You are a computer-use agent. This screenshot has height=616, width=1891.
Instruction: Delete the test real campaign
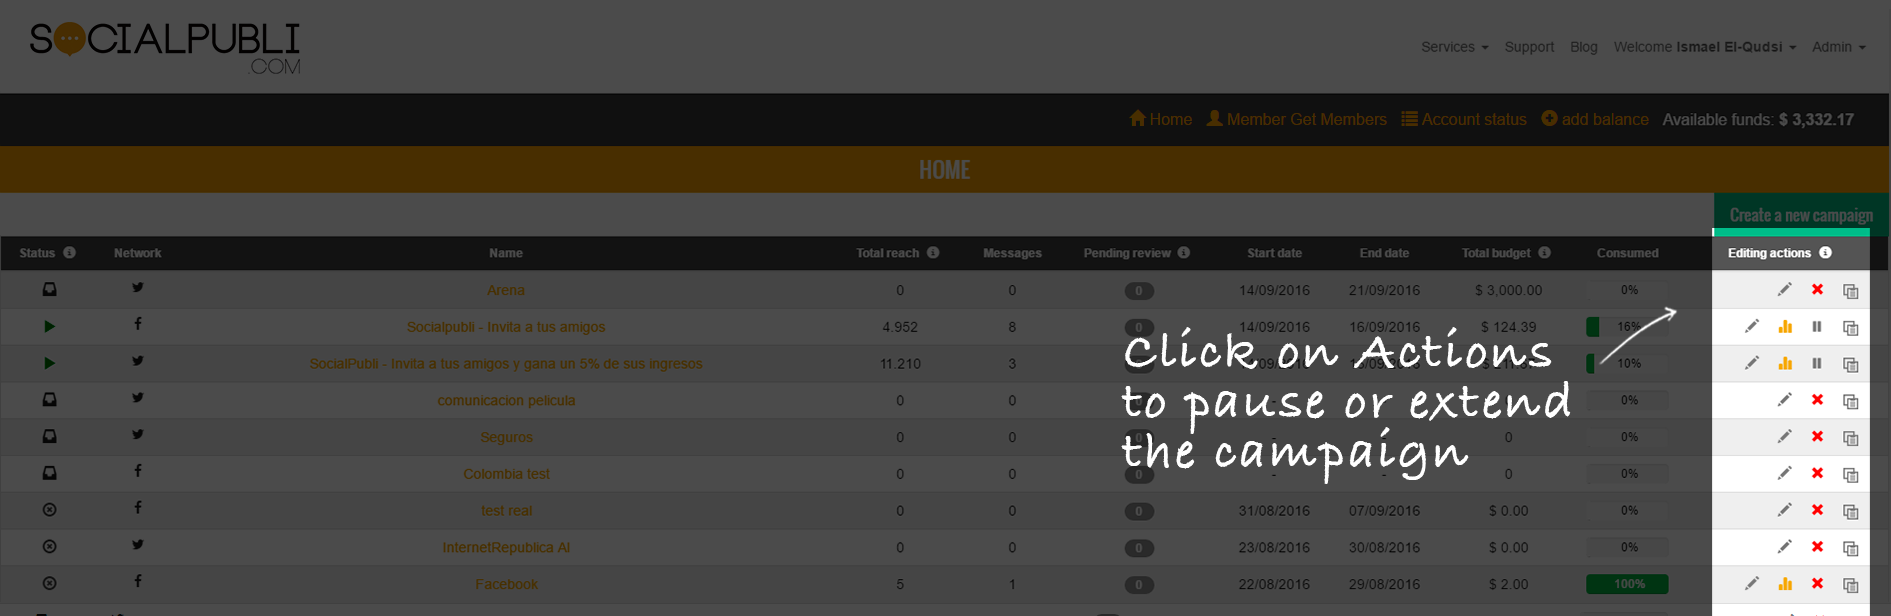1817,510
